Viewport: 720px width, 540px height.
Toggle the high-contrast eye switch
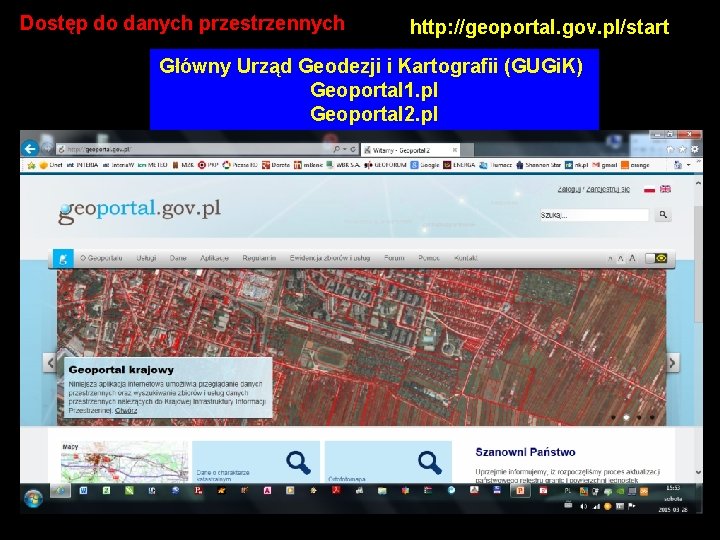[656, 259]
